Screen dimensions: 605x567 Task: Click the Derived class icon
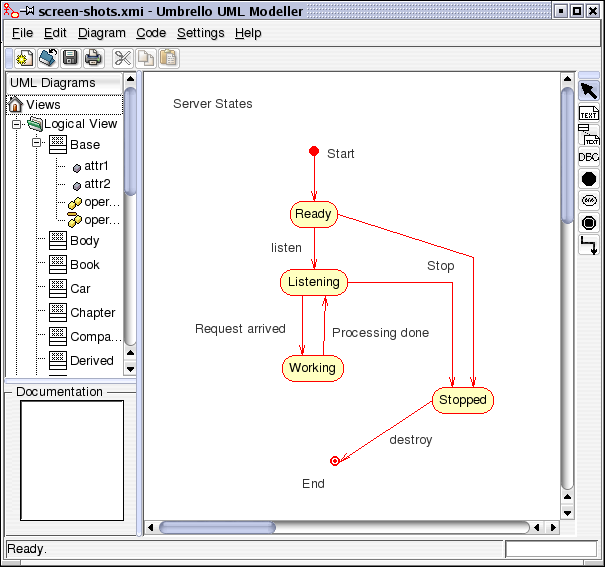click(58, 360)
